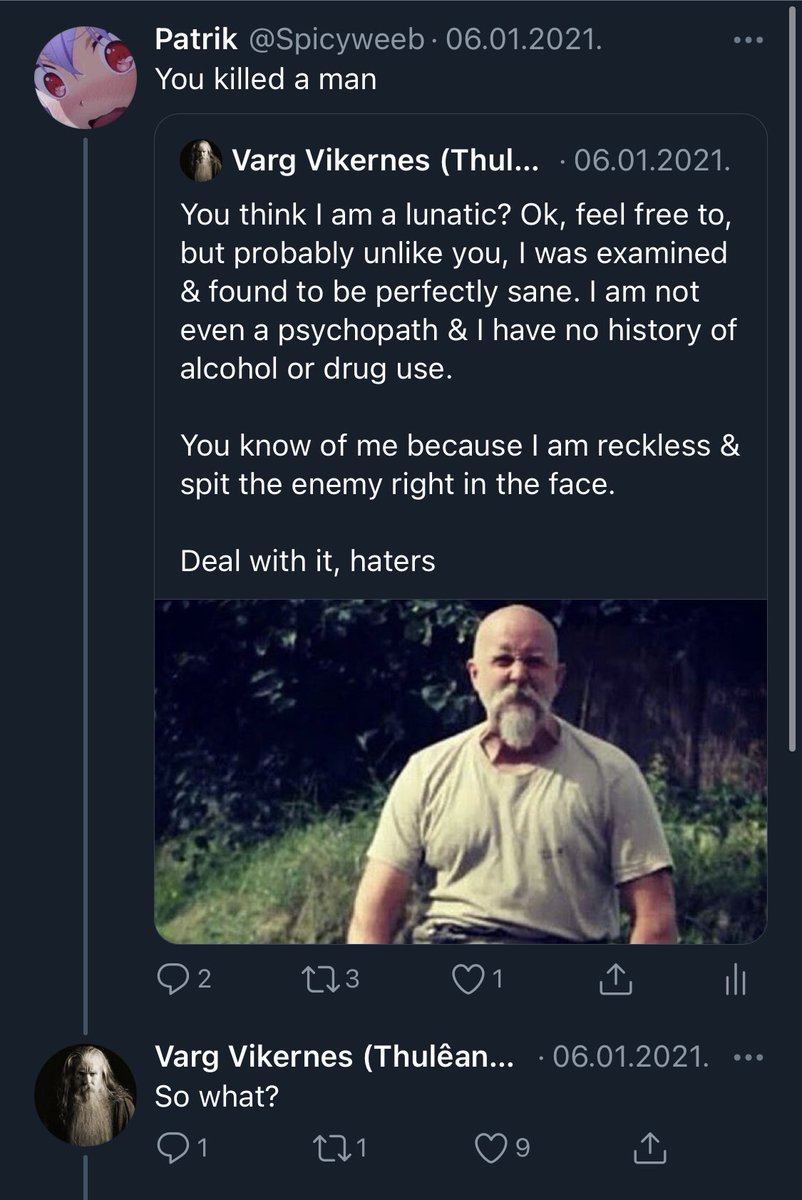
Task: Share the 'So what?' reply
Action: 651,1148
